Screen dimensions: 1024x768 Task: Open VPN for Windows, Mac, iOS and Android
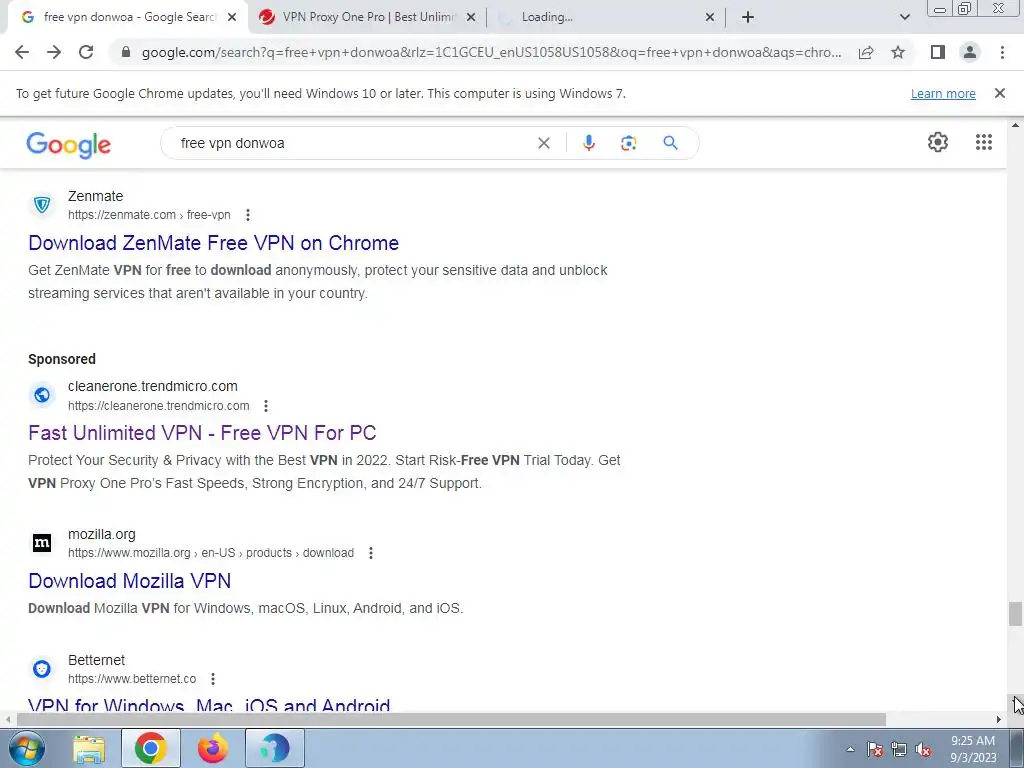click(x=209, y=704)
